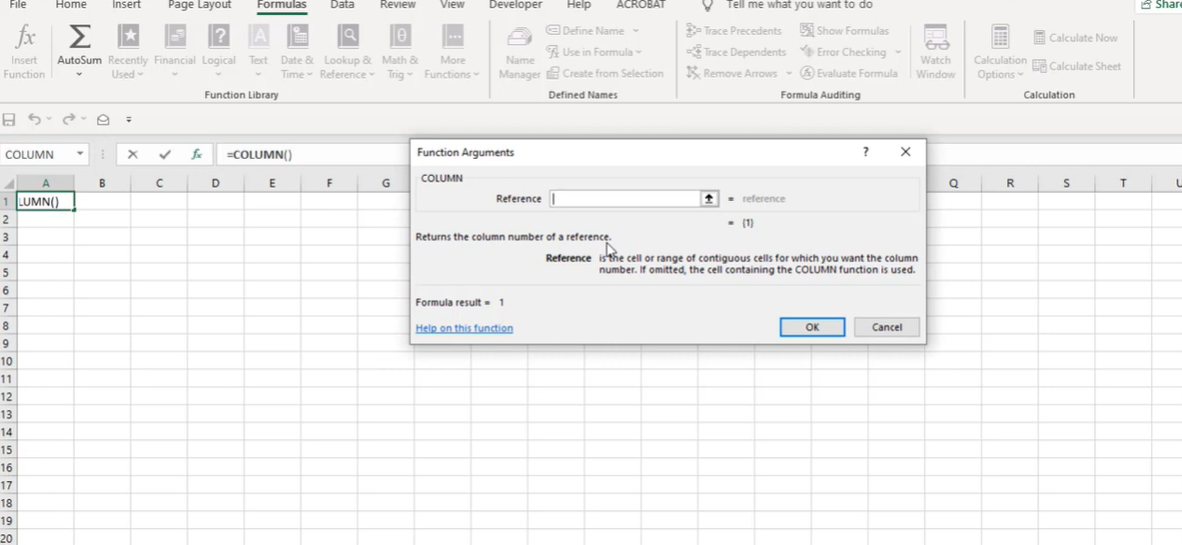1182x545 pixels.
Task: Click Create from Selection
Action: pyautogui.click(x=605, y=73)
